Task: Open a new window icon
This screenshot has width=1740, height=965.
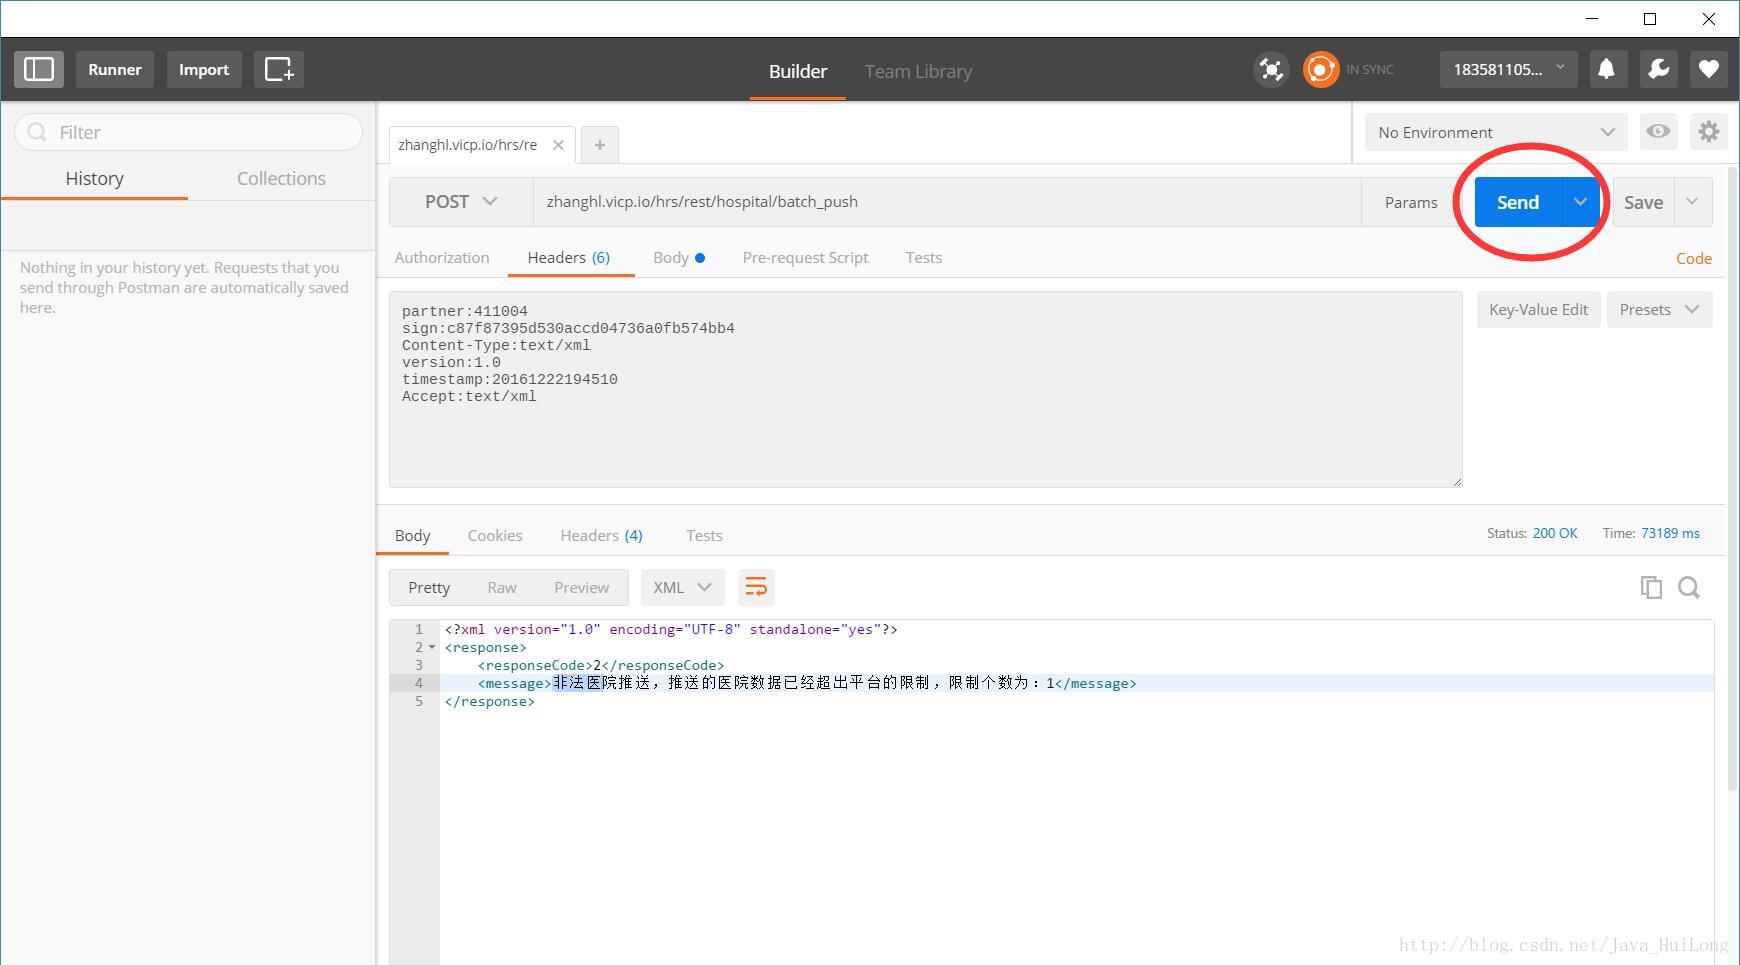Action: pos(278,69)
